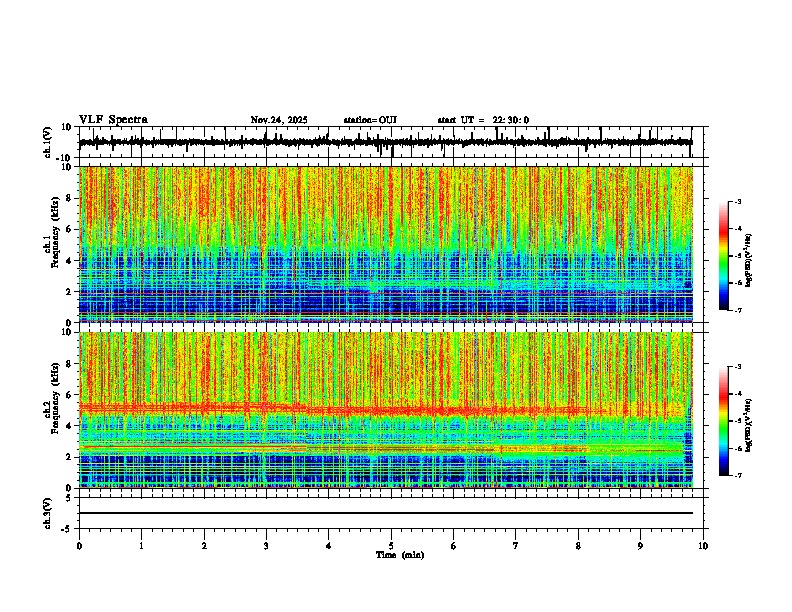This screenshot has height=612, width=792.
Task: Click the "2" kHz tick on ch.1 frequency axis
Action: point(70,292)
